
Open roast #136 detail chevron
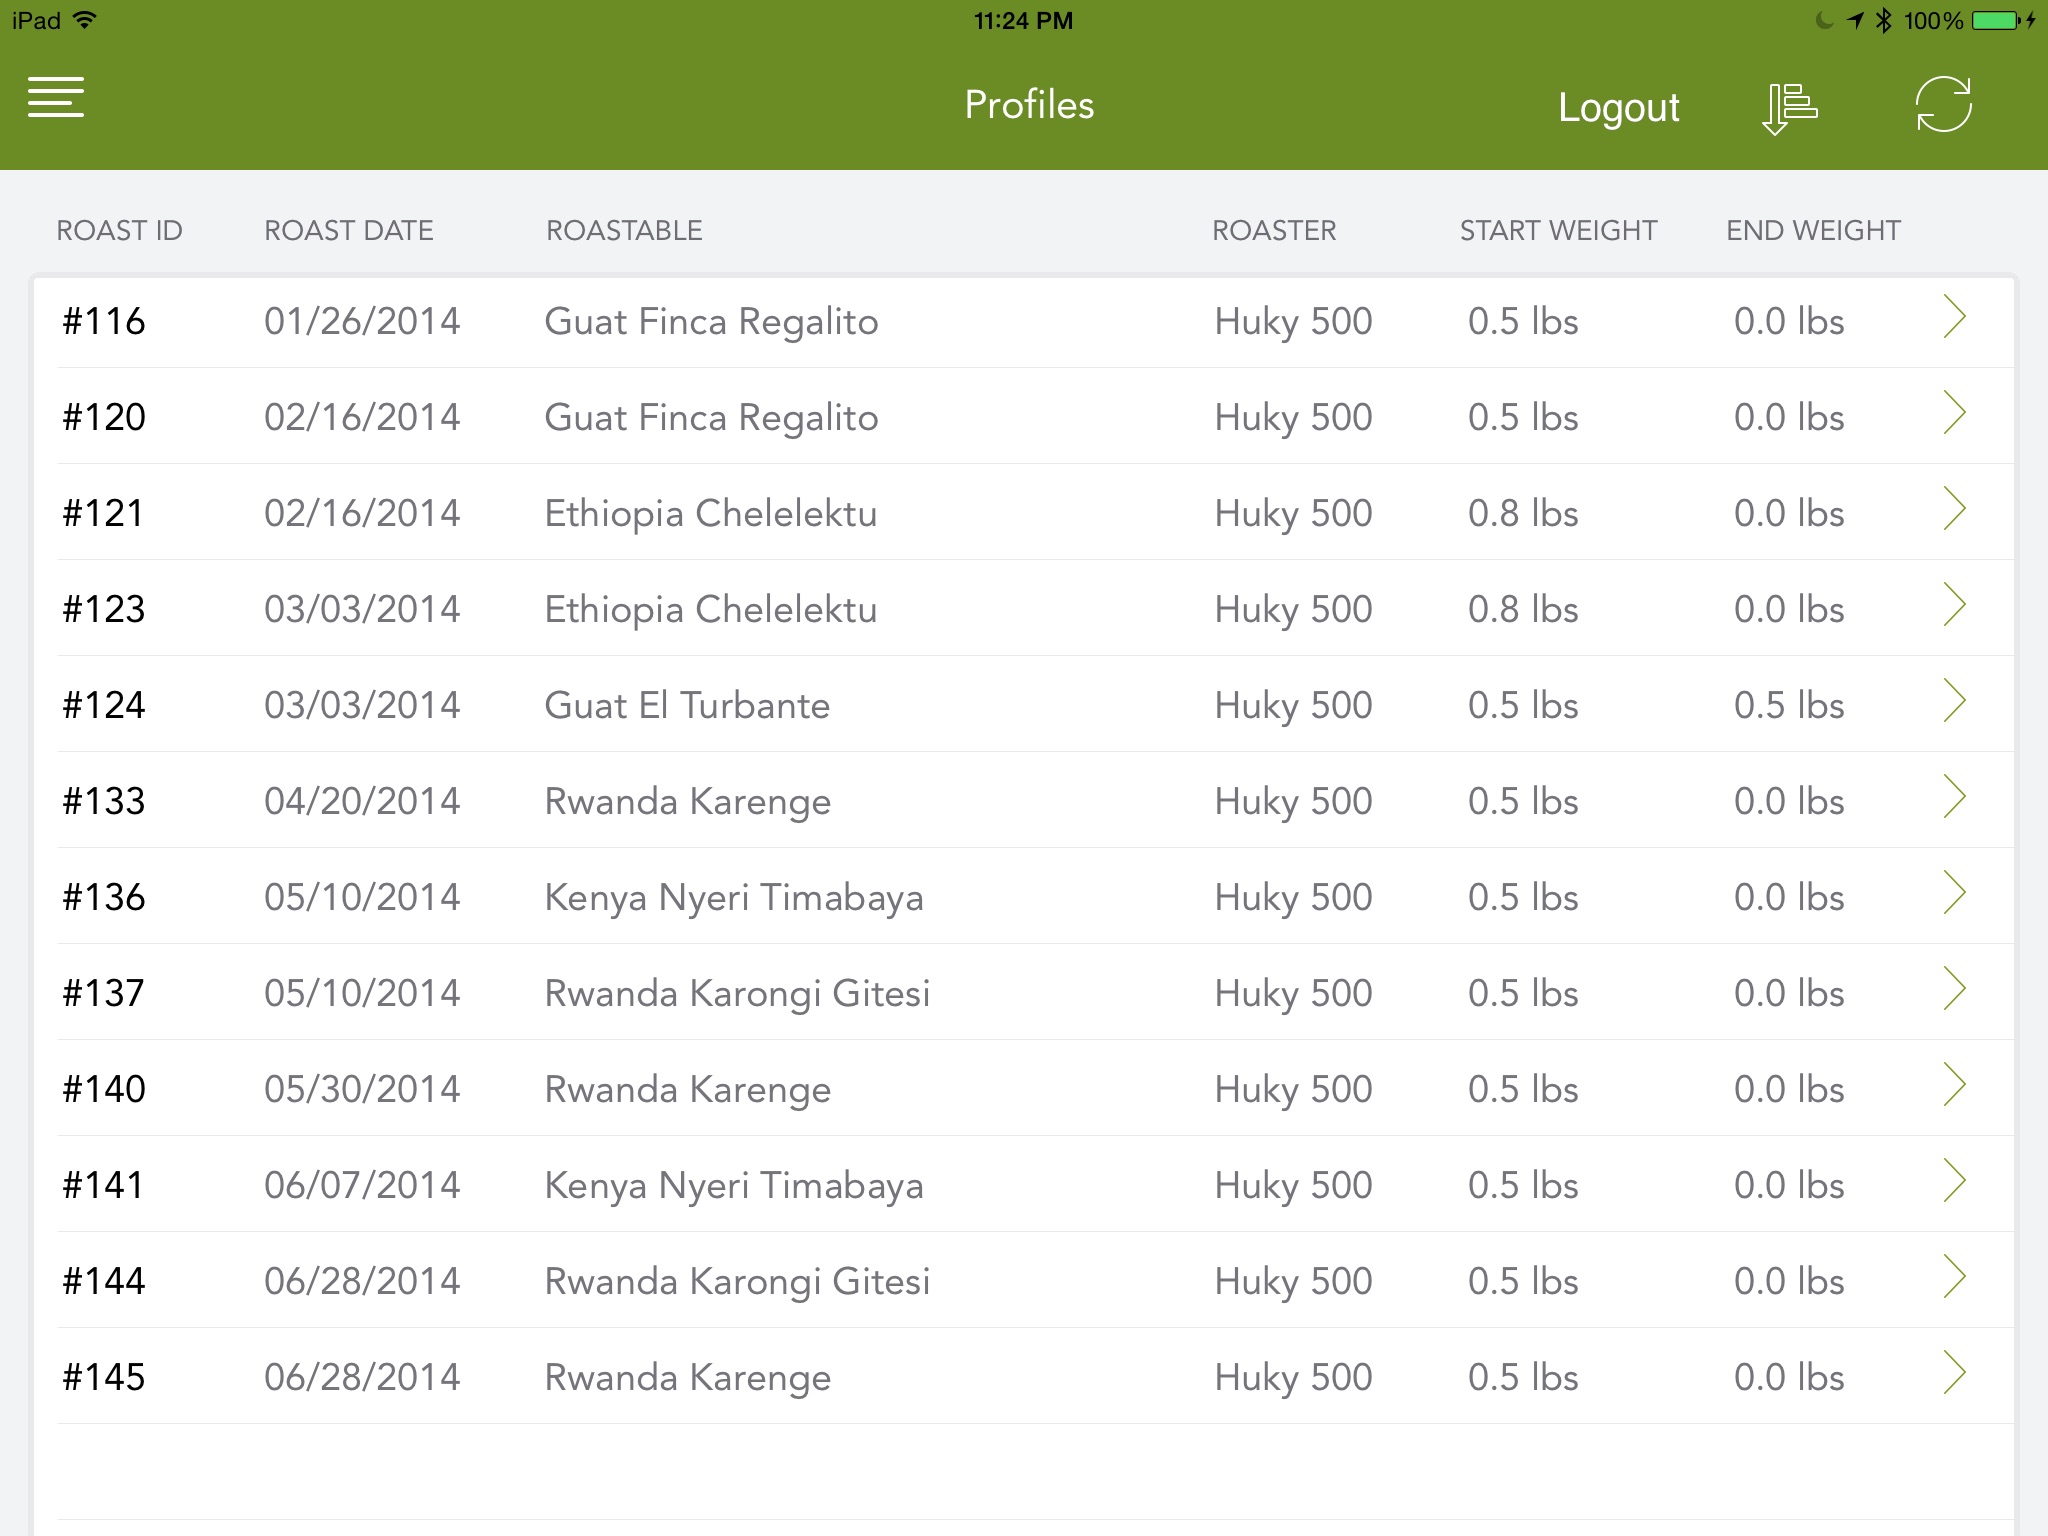1954,893
